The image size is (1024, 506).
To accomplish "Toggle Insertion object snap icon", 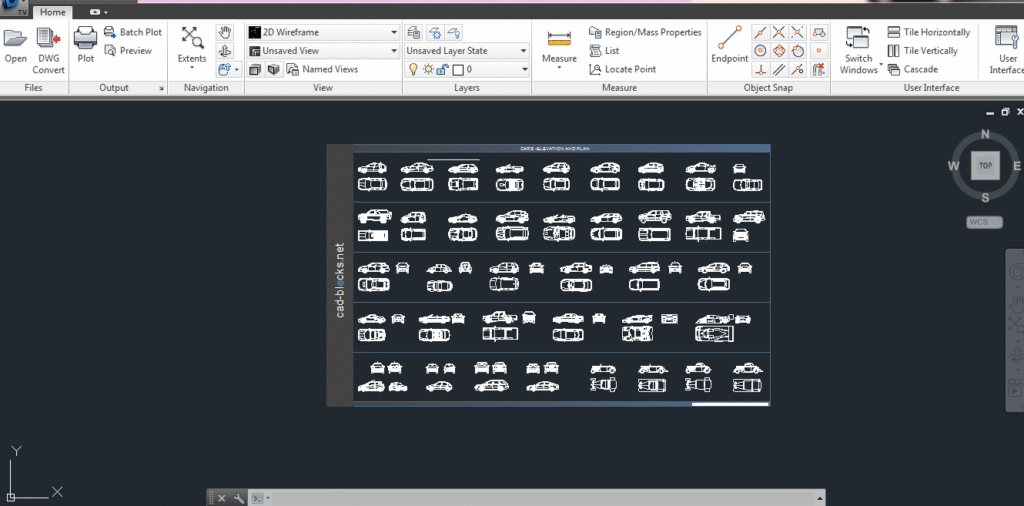I will point(819,32).
